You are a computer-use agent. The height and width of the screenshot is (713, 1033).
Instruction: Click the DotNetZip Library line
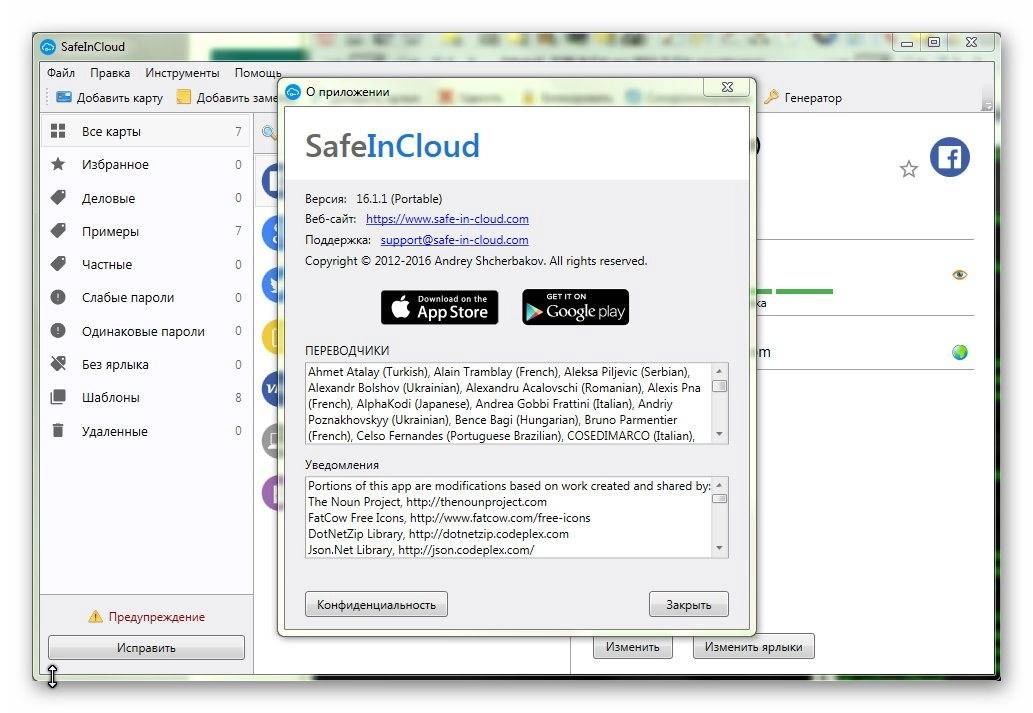coord(438,534)
